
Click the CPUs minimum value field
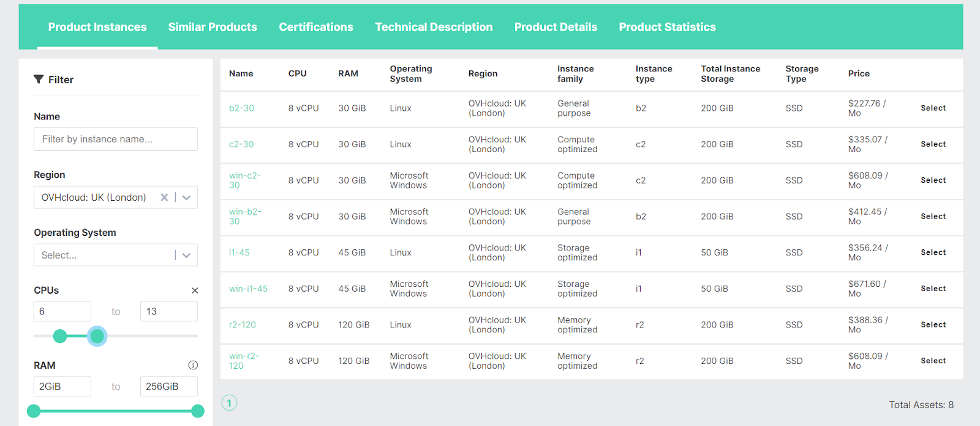click(62, 312)
